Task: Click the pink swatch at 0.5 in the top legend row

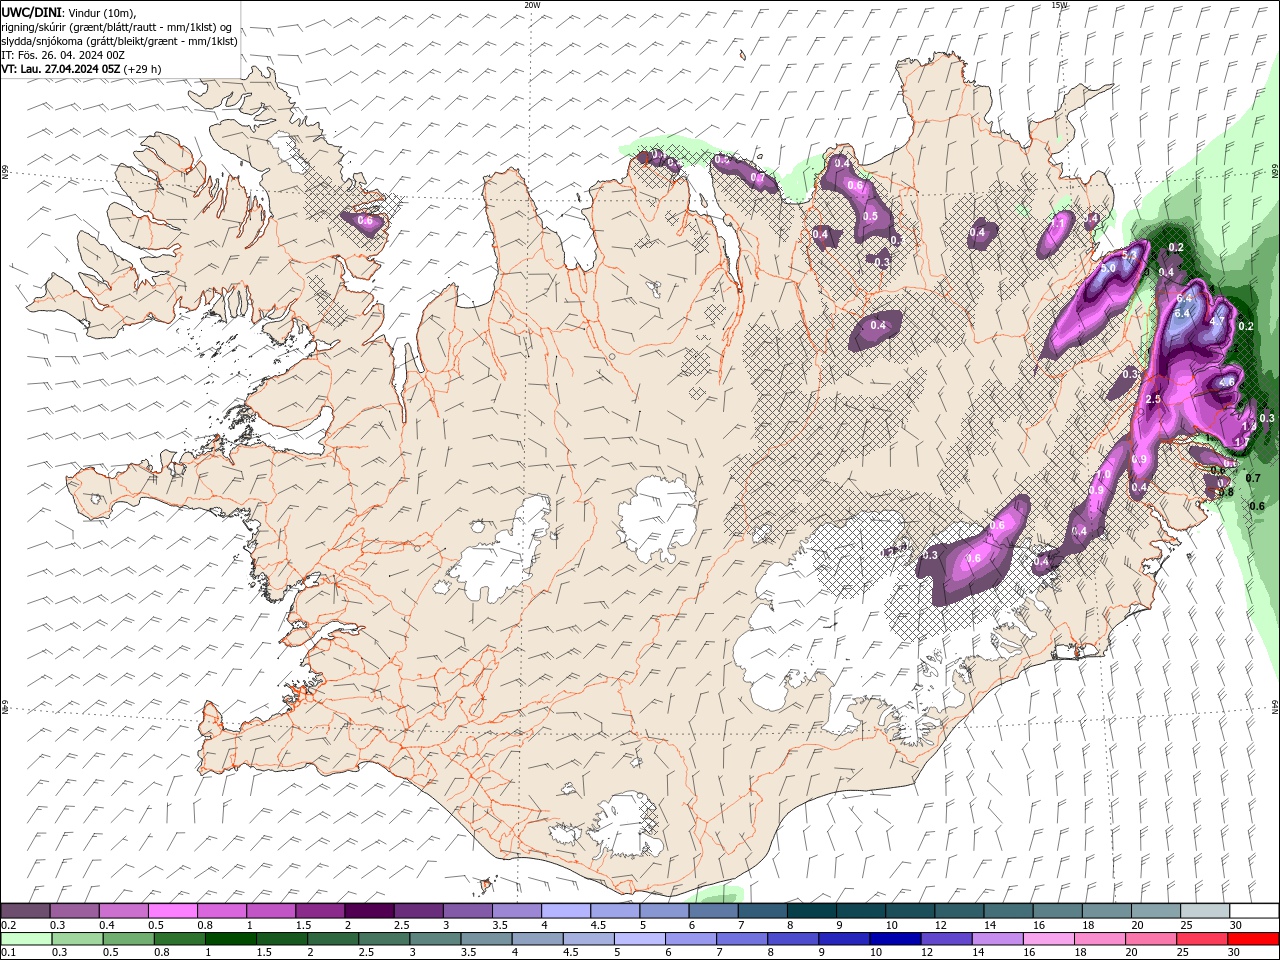Action: pos(172,911)
